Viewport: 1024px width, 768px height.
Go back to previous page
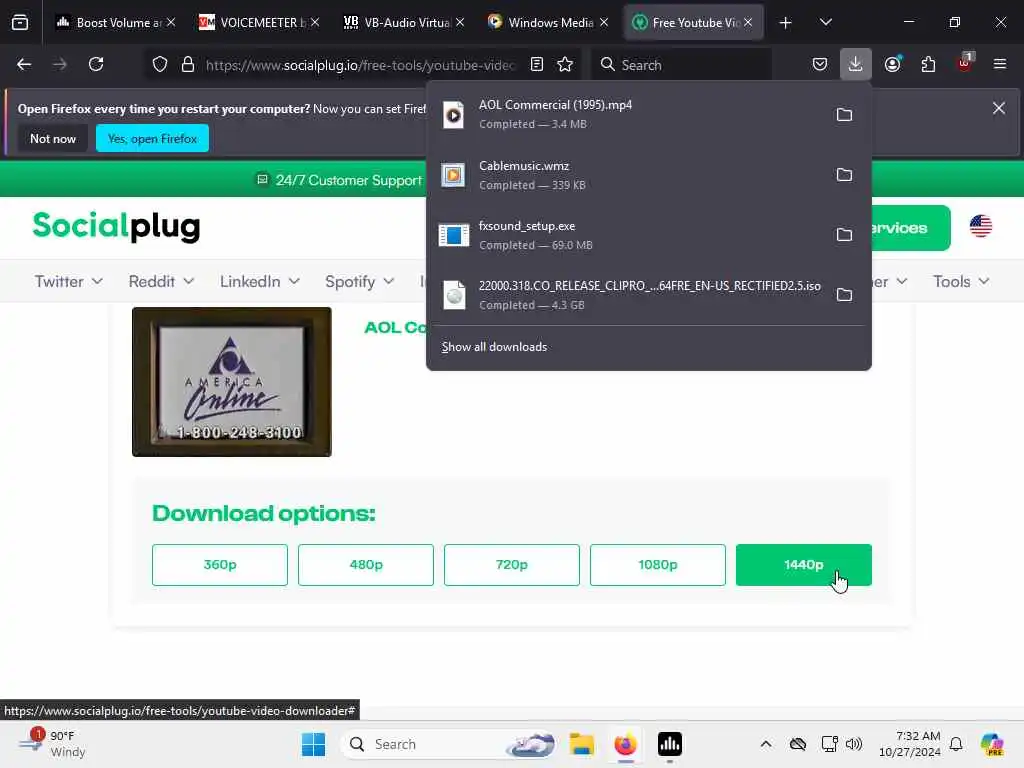(x=24, y=65)
